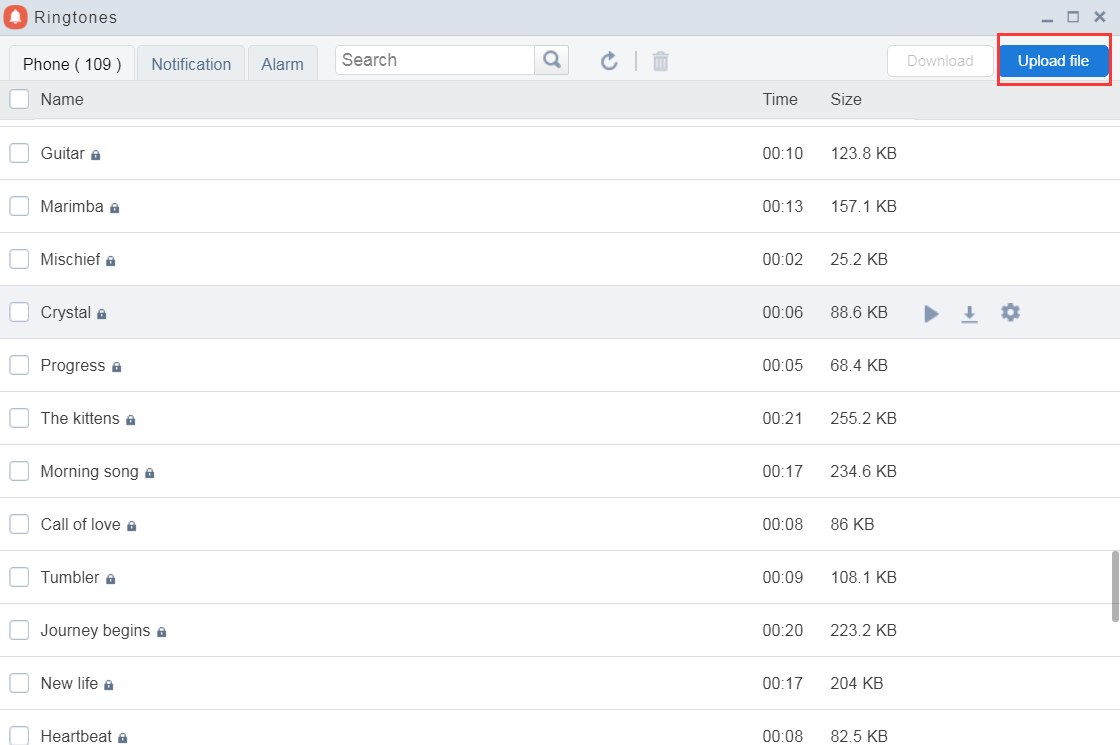Check the Tumbler row checkbox

tap(19, 576)
